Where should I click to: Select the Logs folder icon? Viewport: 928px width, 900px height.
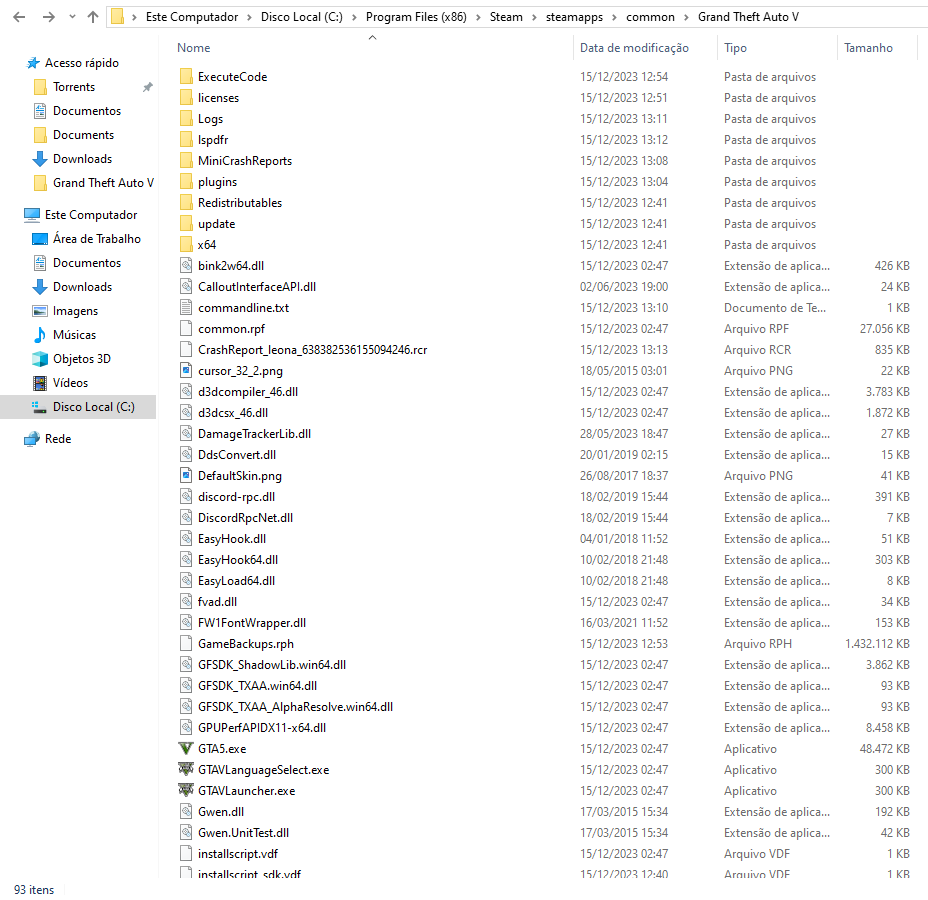click(186, 118)
